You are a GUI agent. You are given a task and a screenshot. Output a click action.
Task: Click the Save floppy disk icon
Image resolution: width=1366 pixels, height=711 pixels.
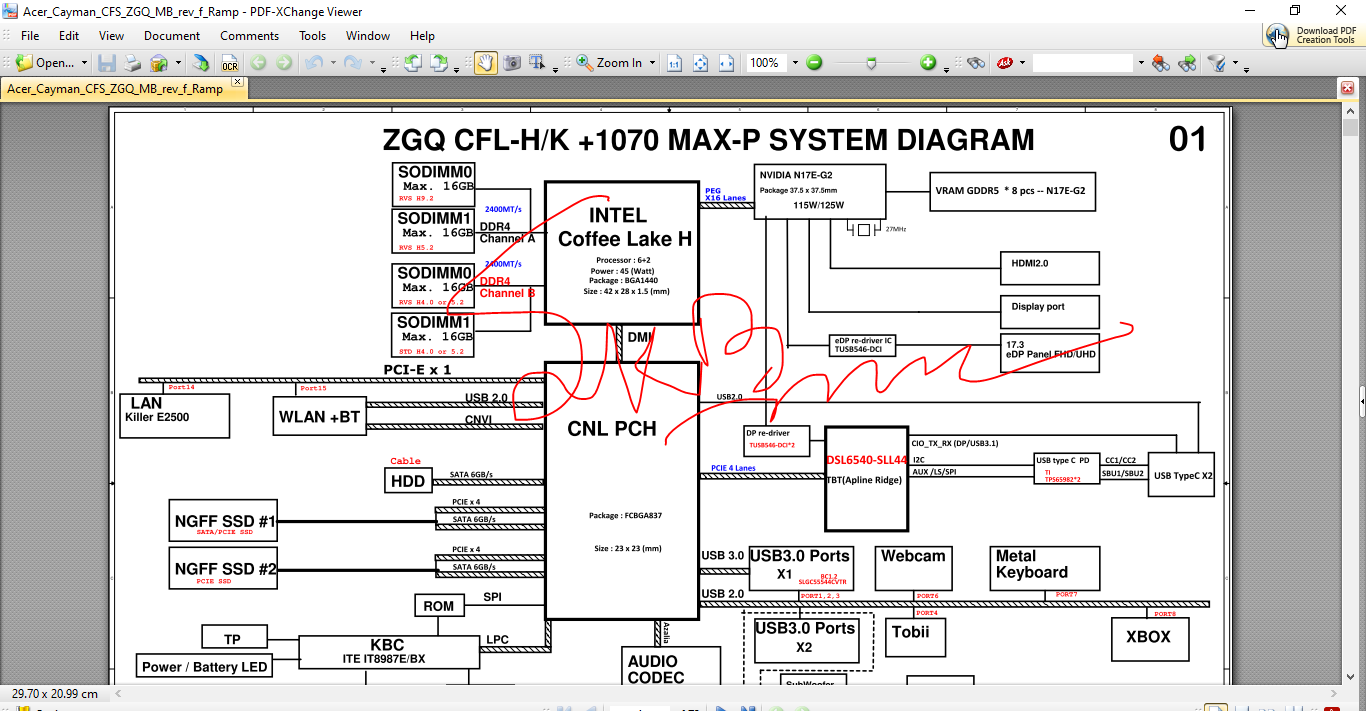coord(107,63)
